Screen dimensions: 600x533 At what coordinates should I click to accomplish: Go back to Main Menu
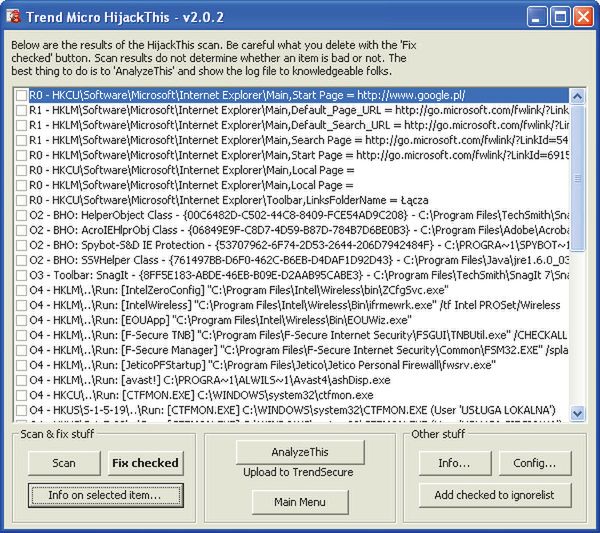point(300,502)
